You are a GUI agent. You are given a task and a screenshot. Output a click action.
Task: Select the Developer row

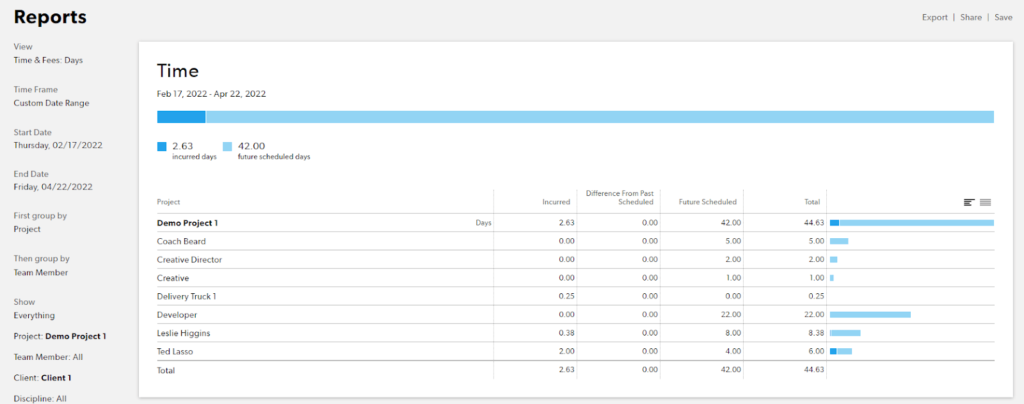(575, 315)
